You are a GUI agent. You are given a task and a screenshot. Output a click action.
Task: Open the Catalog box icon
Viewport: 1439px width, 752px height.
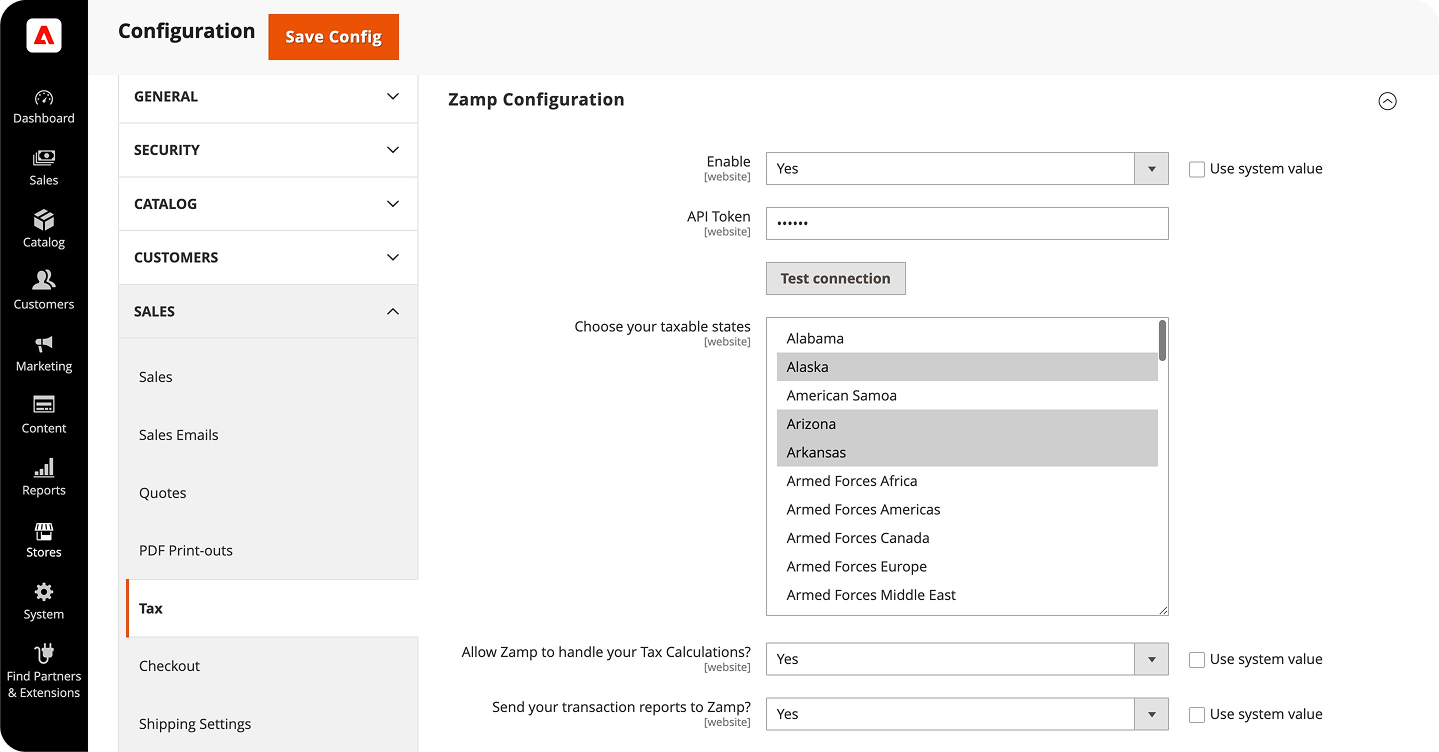pyautogui.click(x=44, y=220)
